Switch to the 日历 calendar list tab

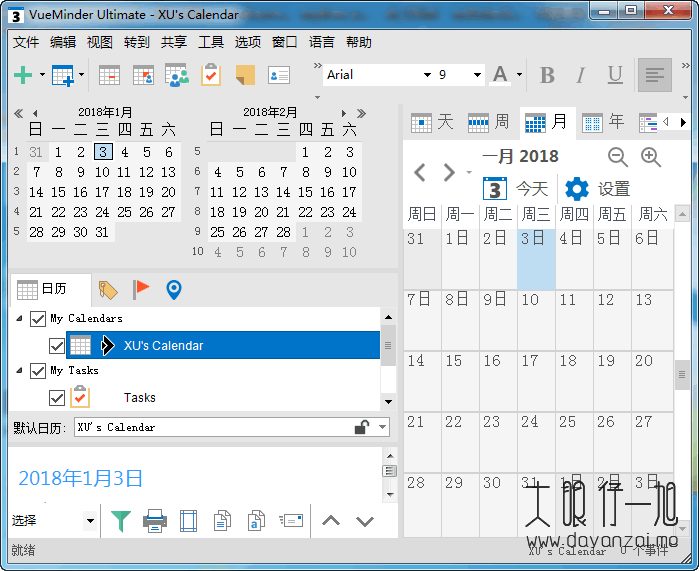(x=50, y=289)
